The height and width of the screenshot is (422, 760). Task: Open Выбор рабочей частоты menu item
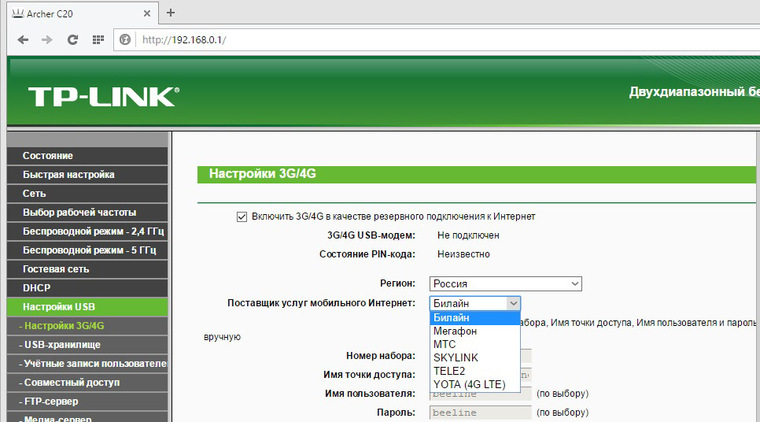[x=87, y=212]
